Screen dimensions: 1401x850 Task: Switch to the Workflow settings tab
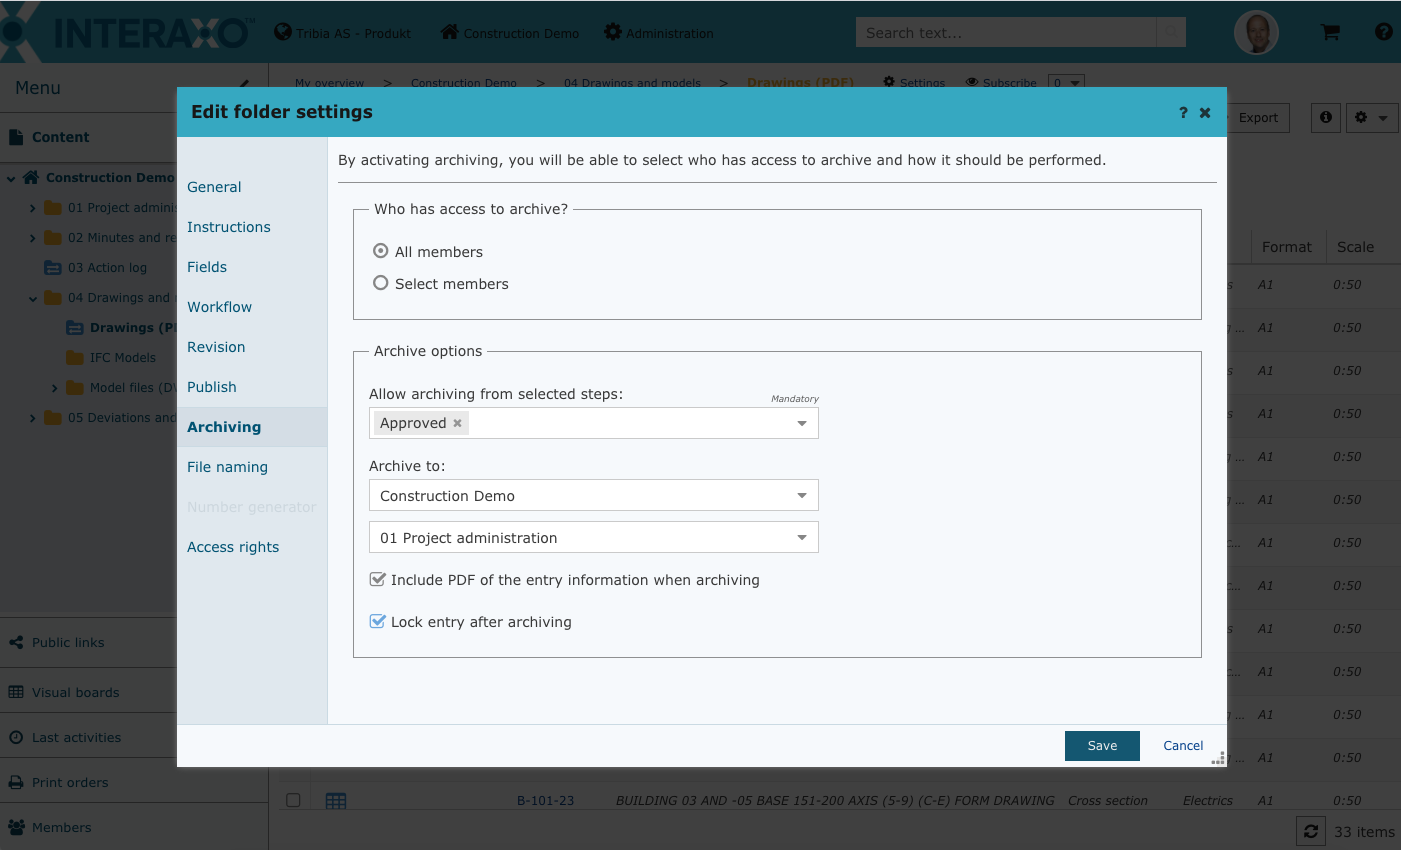219,307
